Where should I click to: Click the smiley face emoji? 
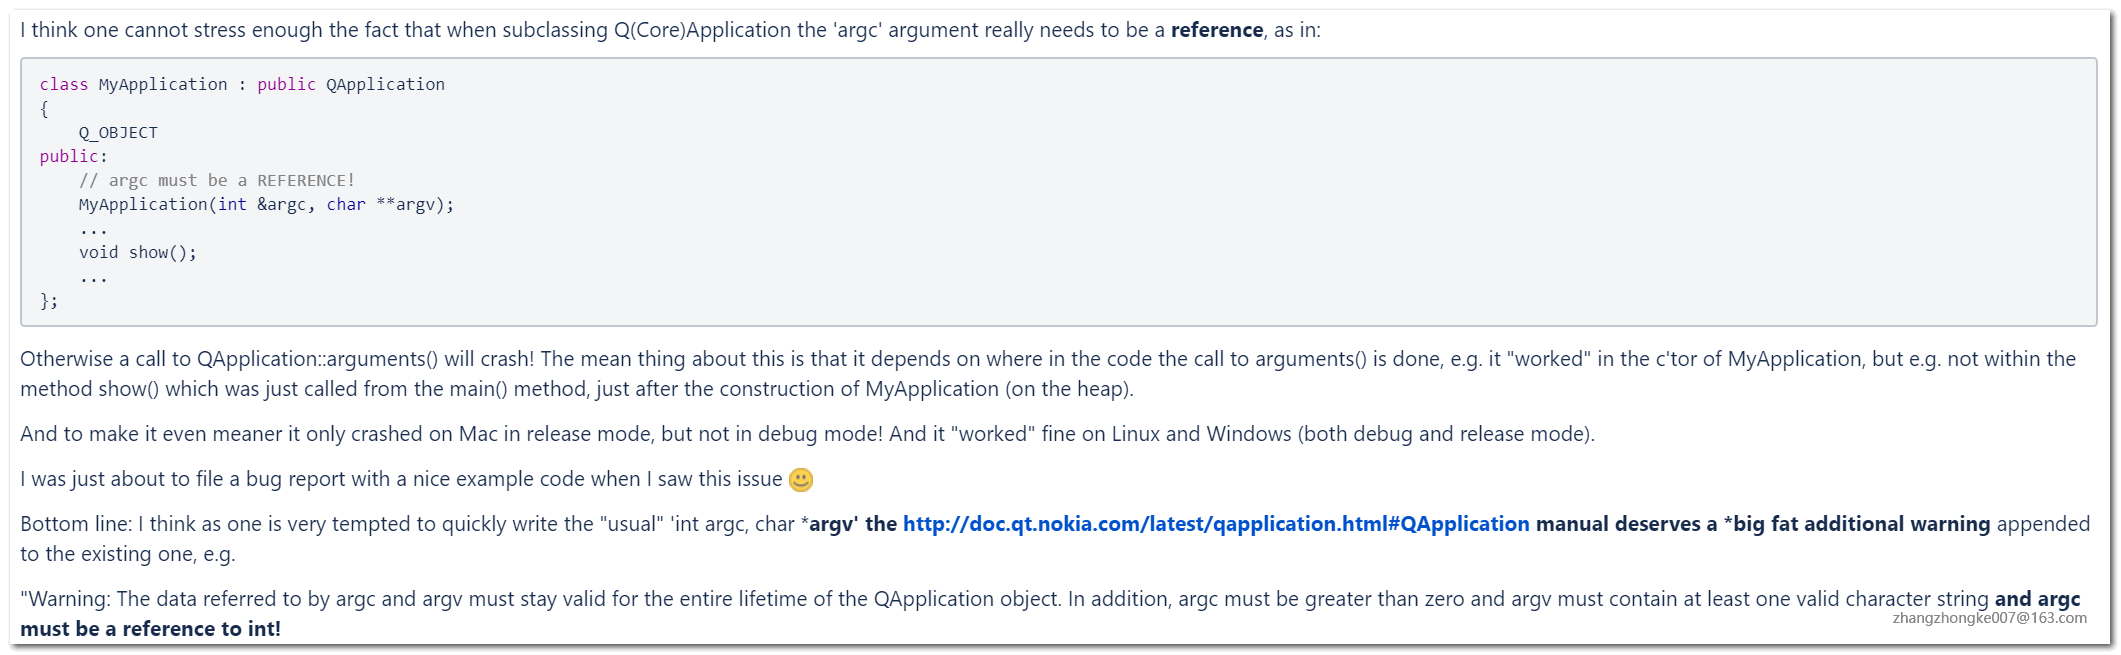click(x=801, y=480)
